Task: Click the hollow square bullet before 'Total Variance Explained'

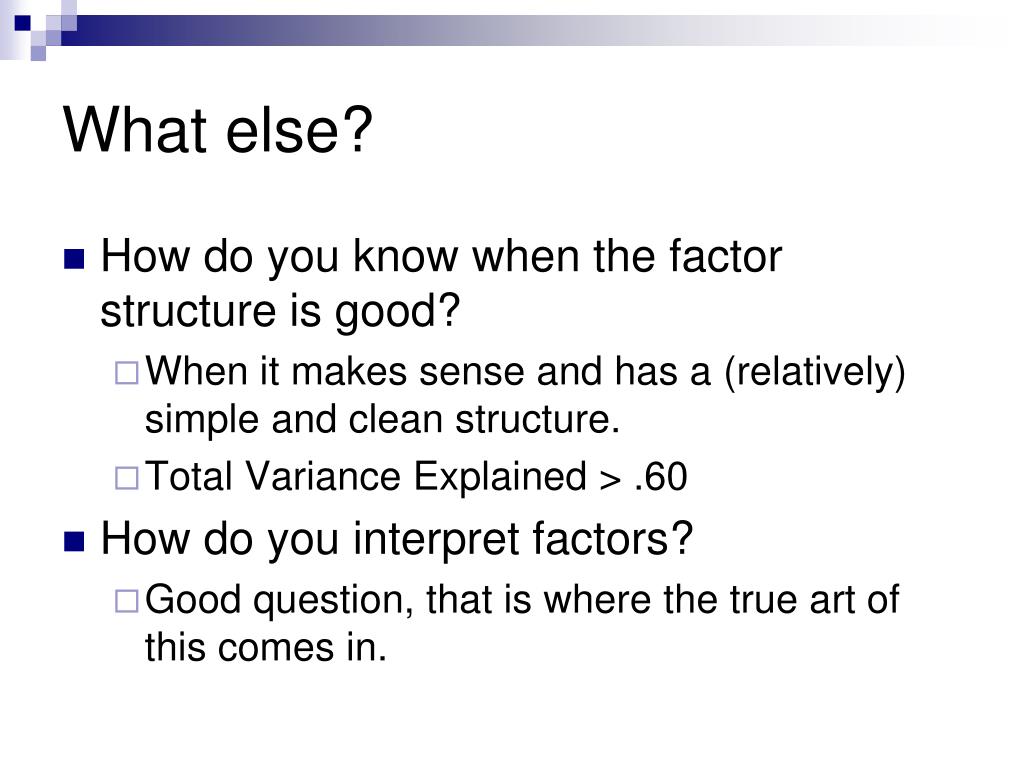Action: [x=127, y=479]
